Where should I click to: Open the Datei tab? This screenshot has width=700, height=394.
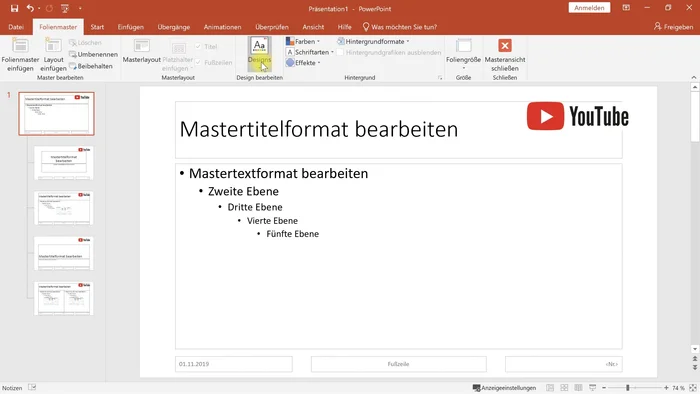click(16, 27)
